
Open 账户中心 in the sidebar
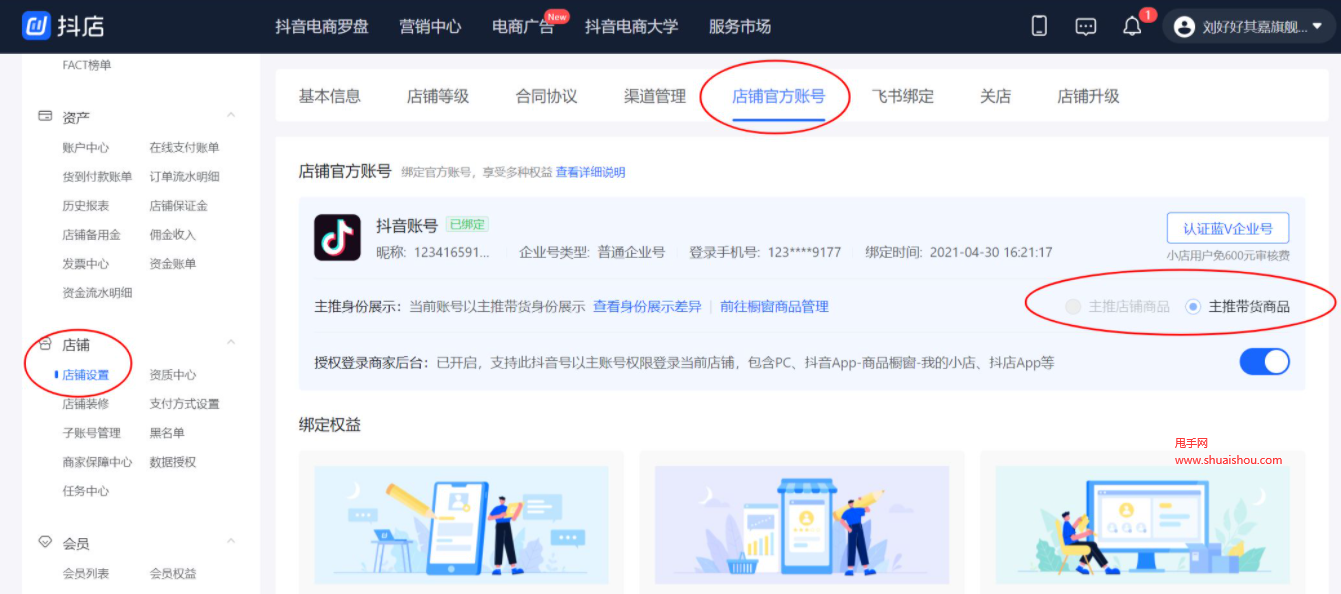(85, 147)
